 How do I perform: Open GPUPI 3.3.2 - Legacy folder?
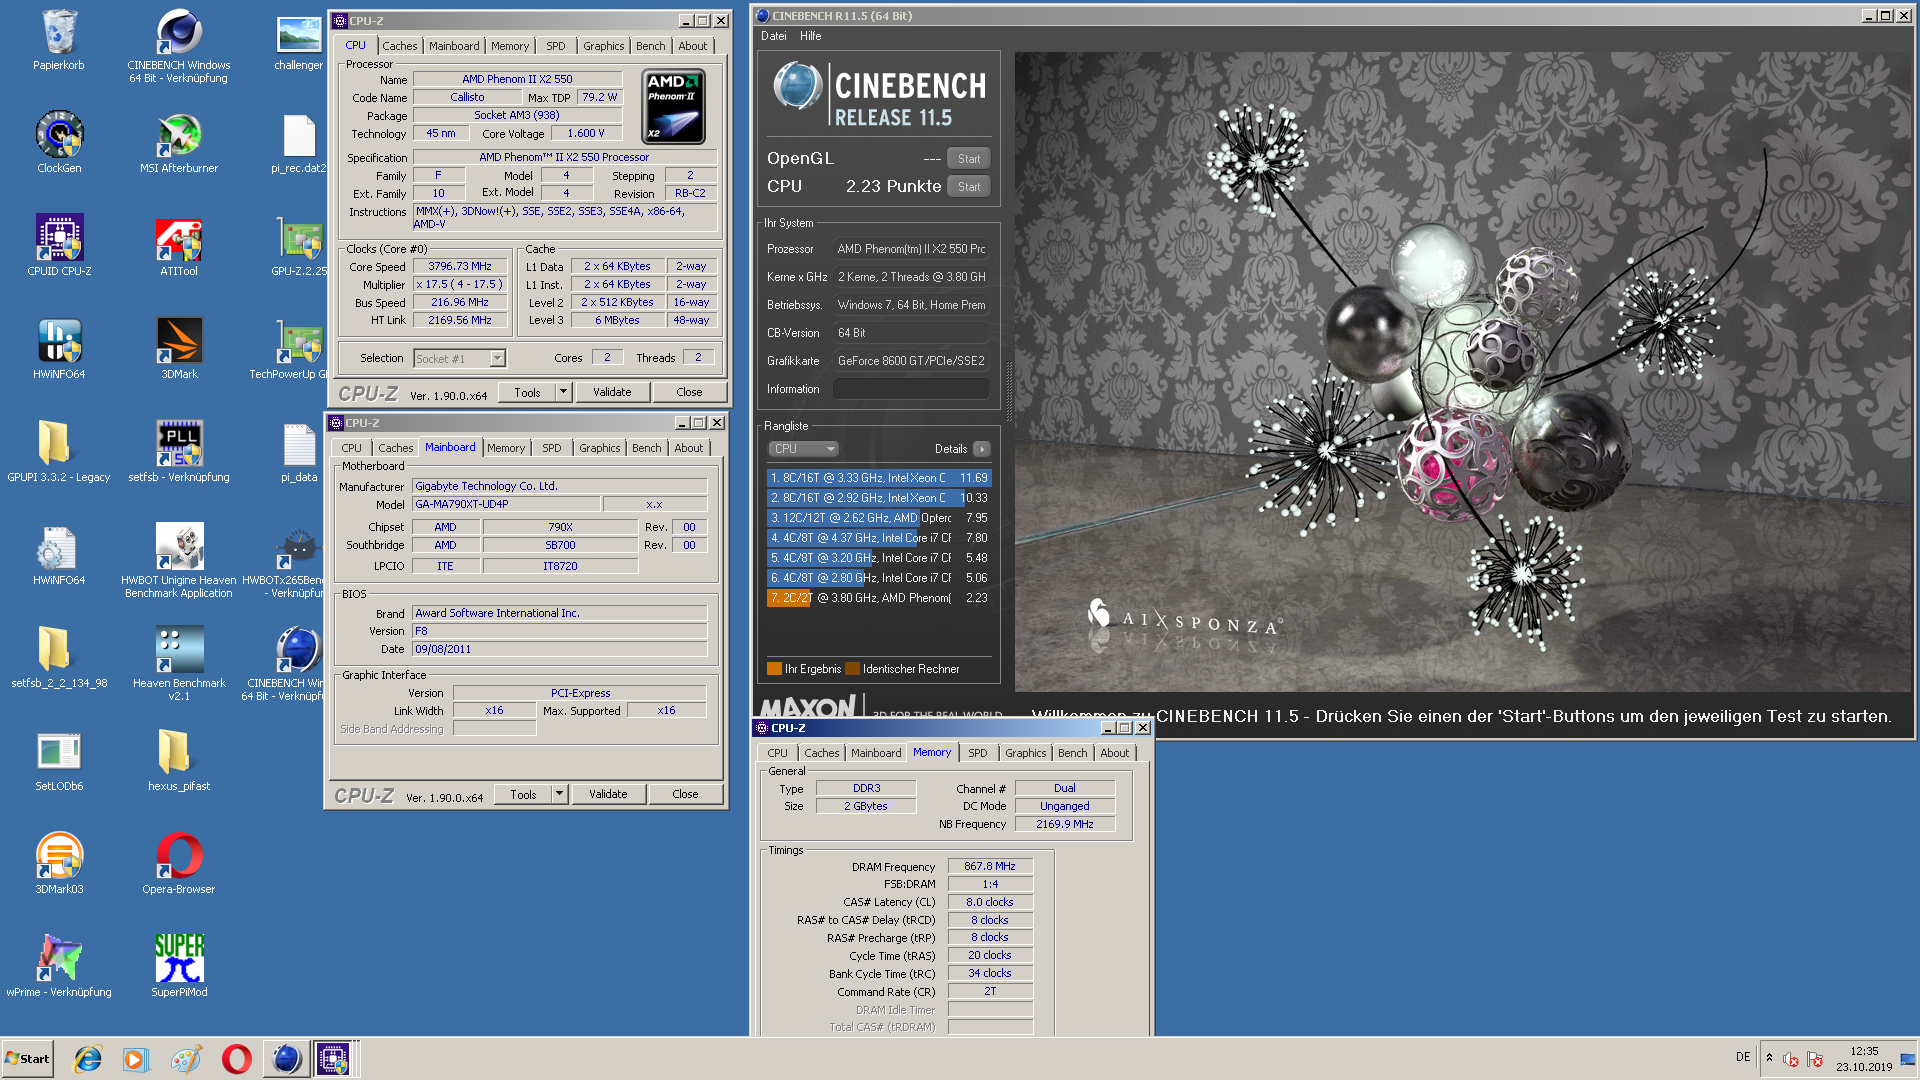(x=59, y=451)
